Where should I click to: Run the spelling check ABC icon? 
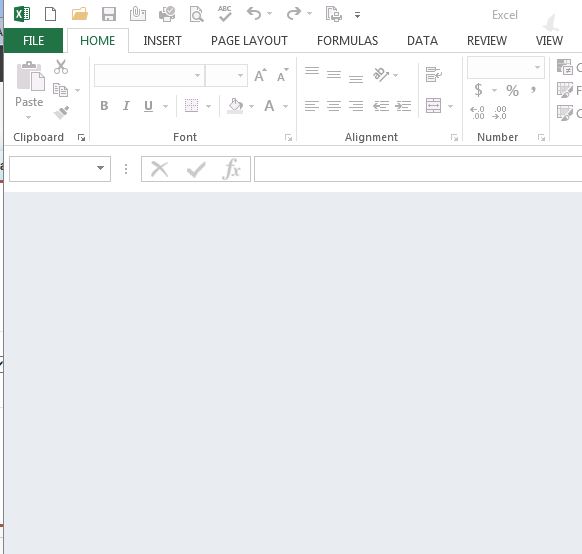tap(225, 14)
